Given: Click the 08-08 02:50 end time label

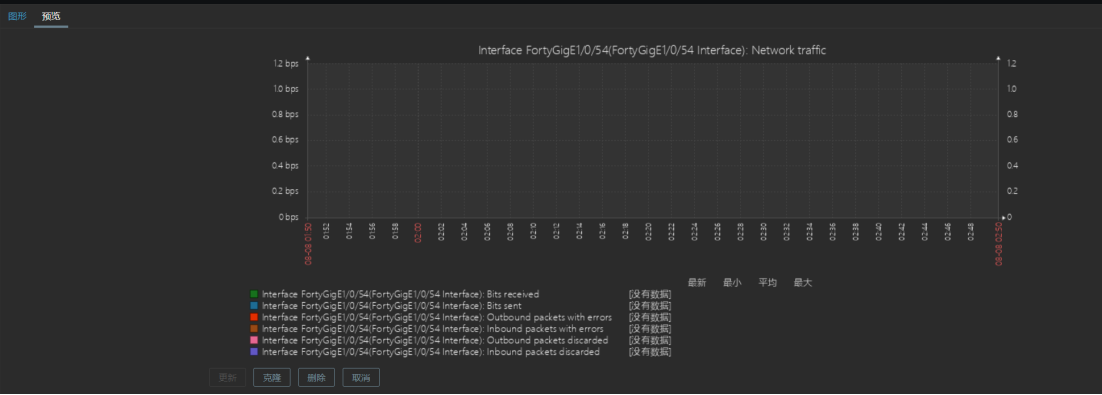Looking at the screenshot, I should (999, 244).
